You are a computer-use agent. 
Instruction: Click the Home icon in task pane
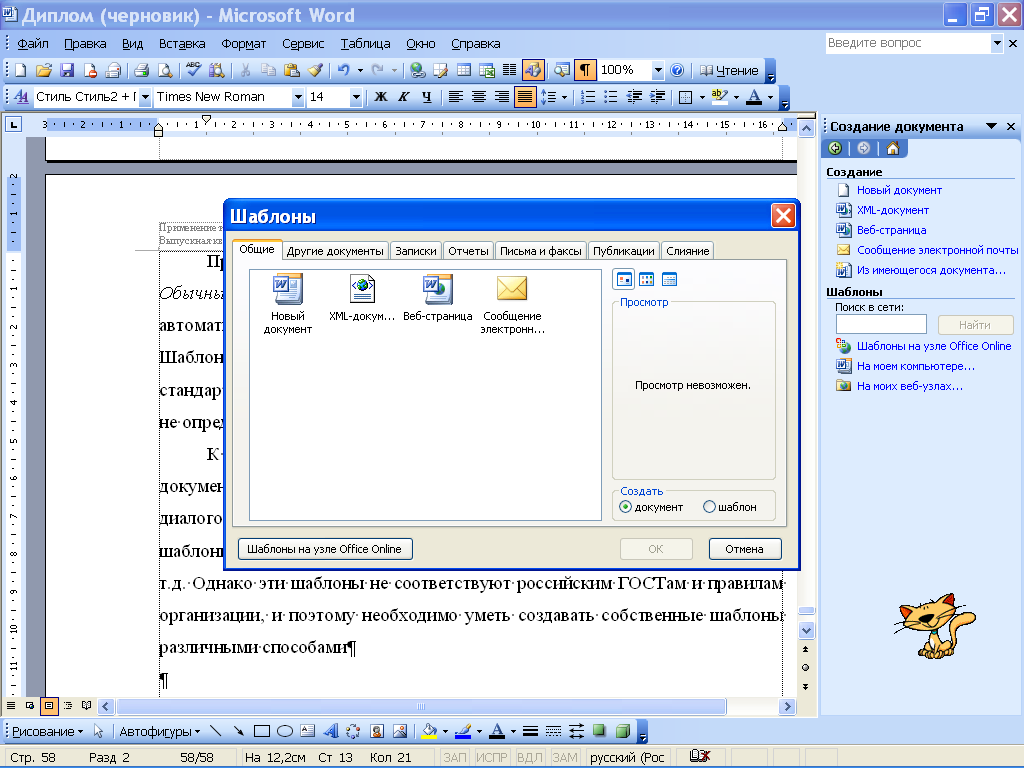pos(893,148)
